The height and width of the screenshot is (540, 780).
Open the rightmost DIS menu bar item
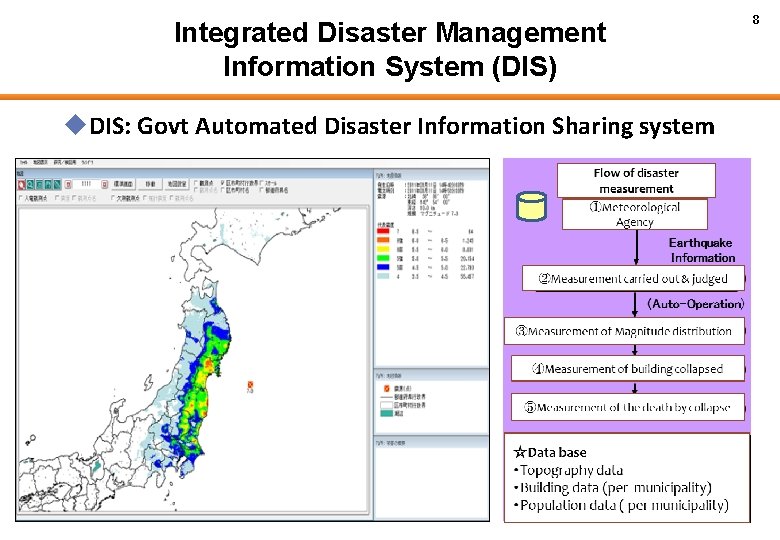[x=87, y=163]
